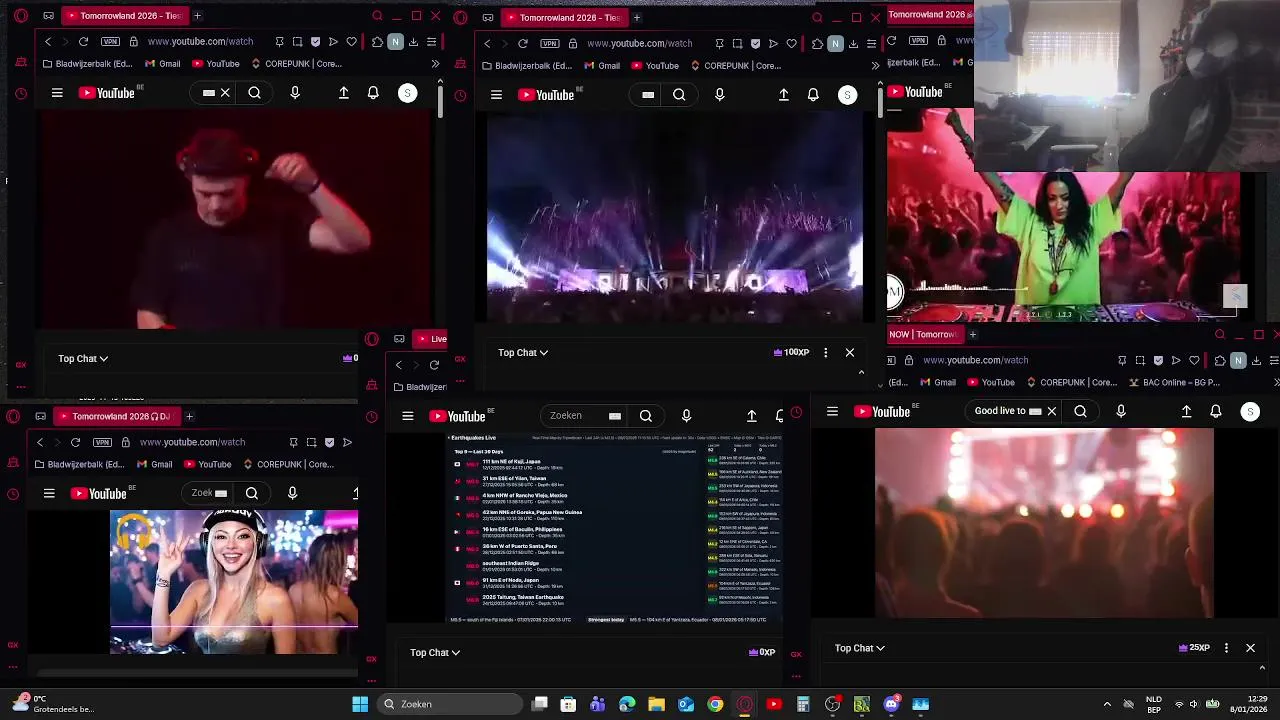Click voice search microphone in top-left window

pos(295,93)
